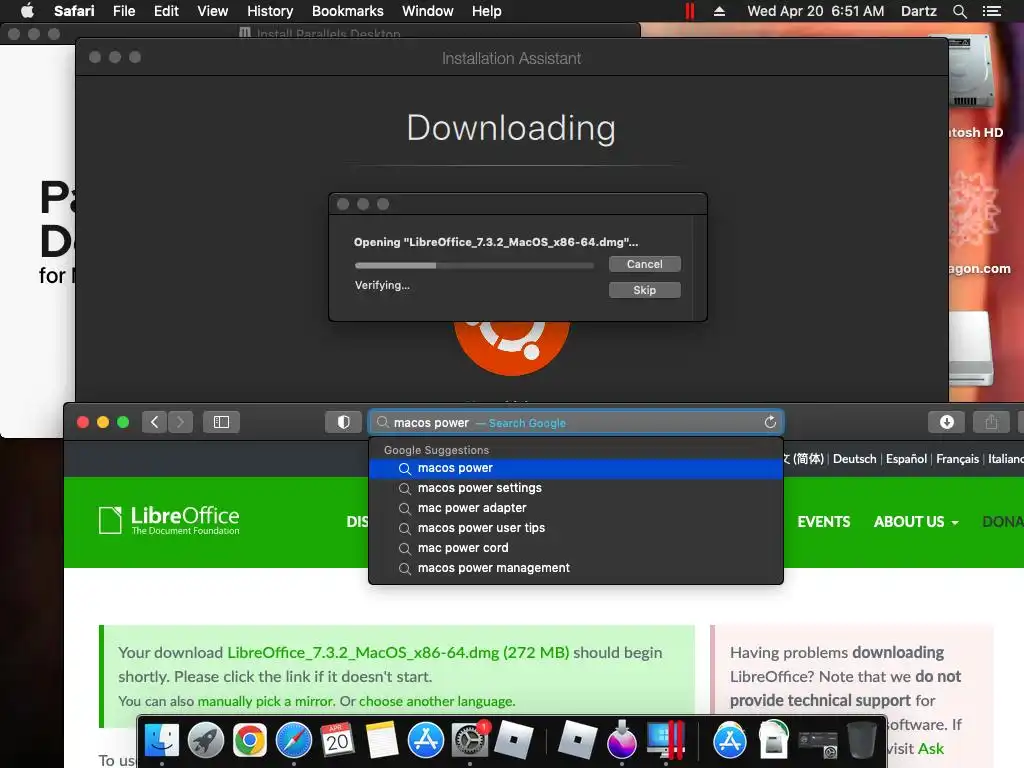The height and width of the screenshot is (768, 1024).
Task: Open the Applications folder beside Parallels in dock
Action: [x=729, y=741]
